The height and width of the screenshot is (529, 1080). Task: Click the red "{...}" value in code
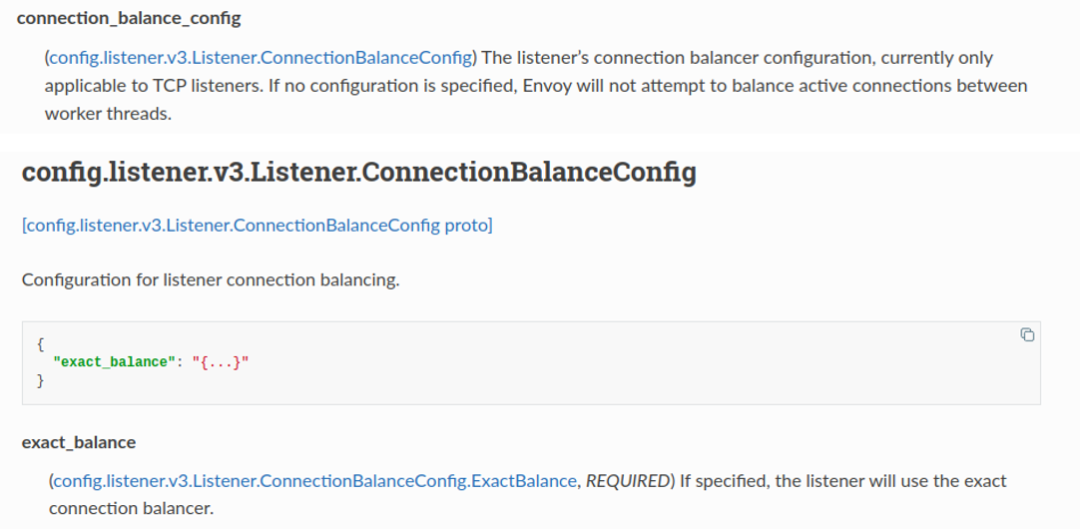pyautogui.click(x=219, y=362)
